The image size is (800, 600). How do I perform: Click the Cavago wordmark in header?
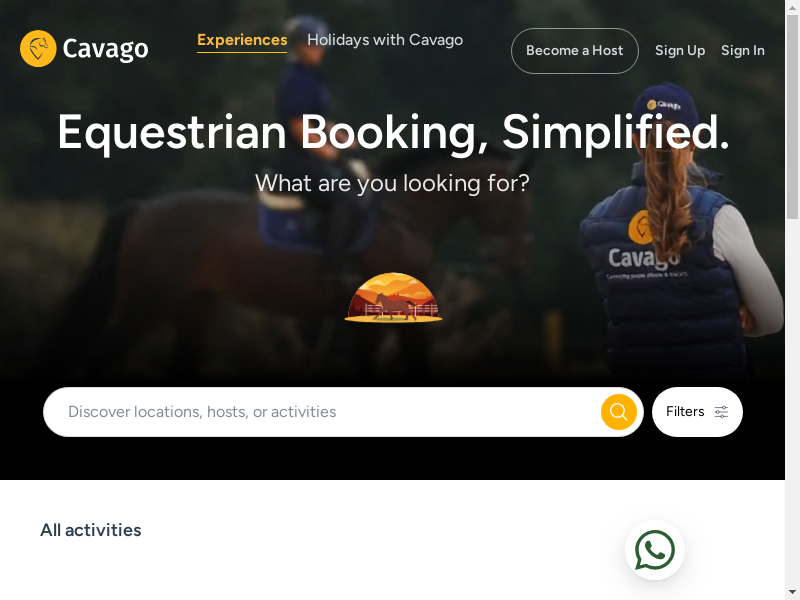pyautogui.click(x=105, y=49)
